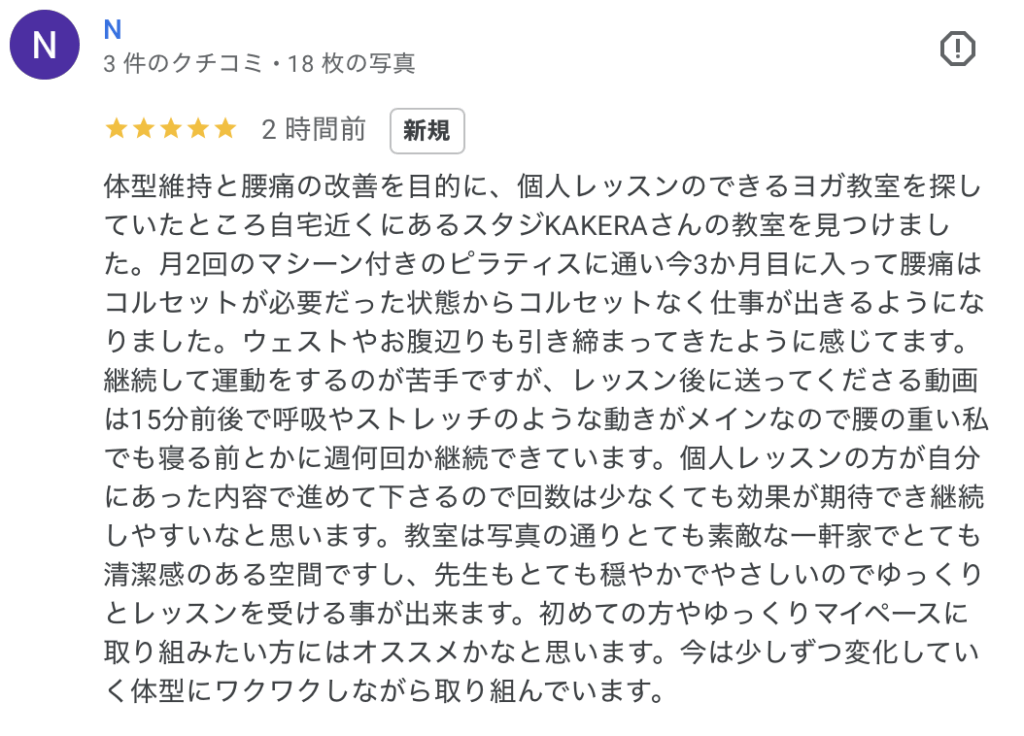Click the third gold rating star
This screenshot has width=1024, height=736.
pos(171,129)
